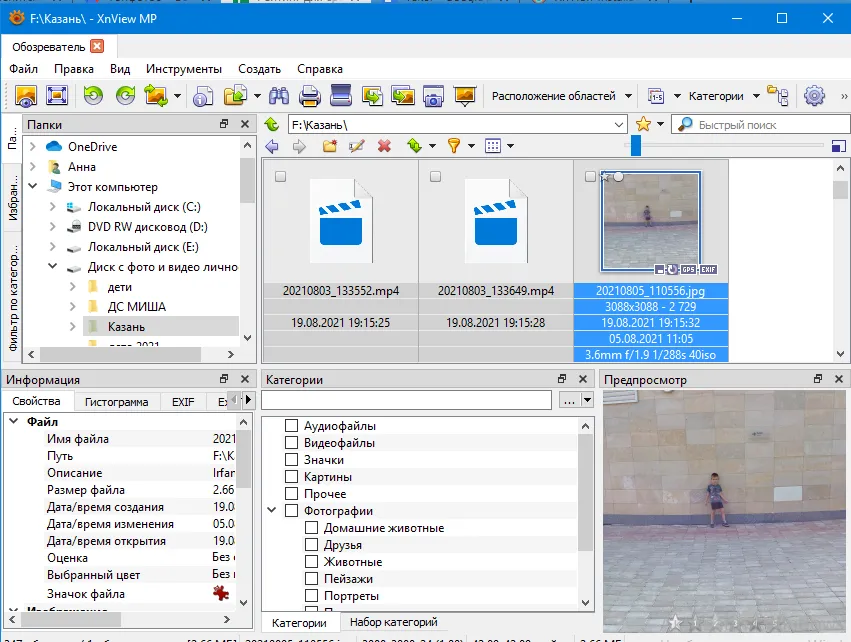Start the slideshow tool
The image size is (851, 642).
pyautogui.click(x=465, y=96)
